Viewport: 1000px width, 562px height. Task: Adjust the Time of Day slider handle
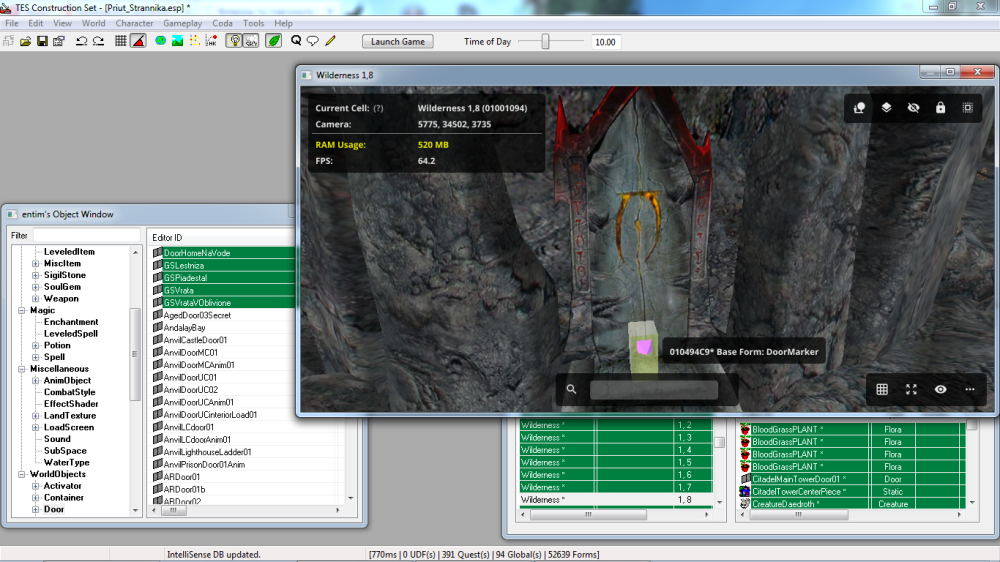[x=545, y=41]
